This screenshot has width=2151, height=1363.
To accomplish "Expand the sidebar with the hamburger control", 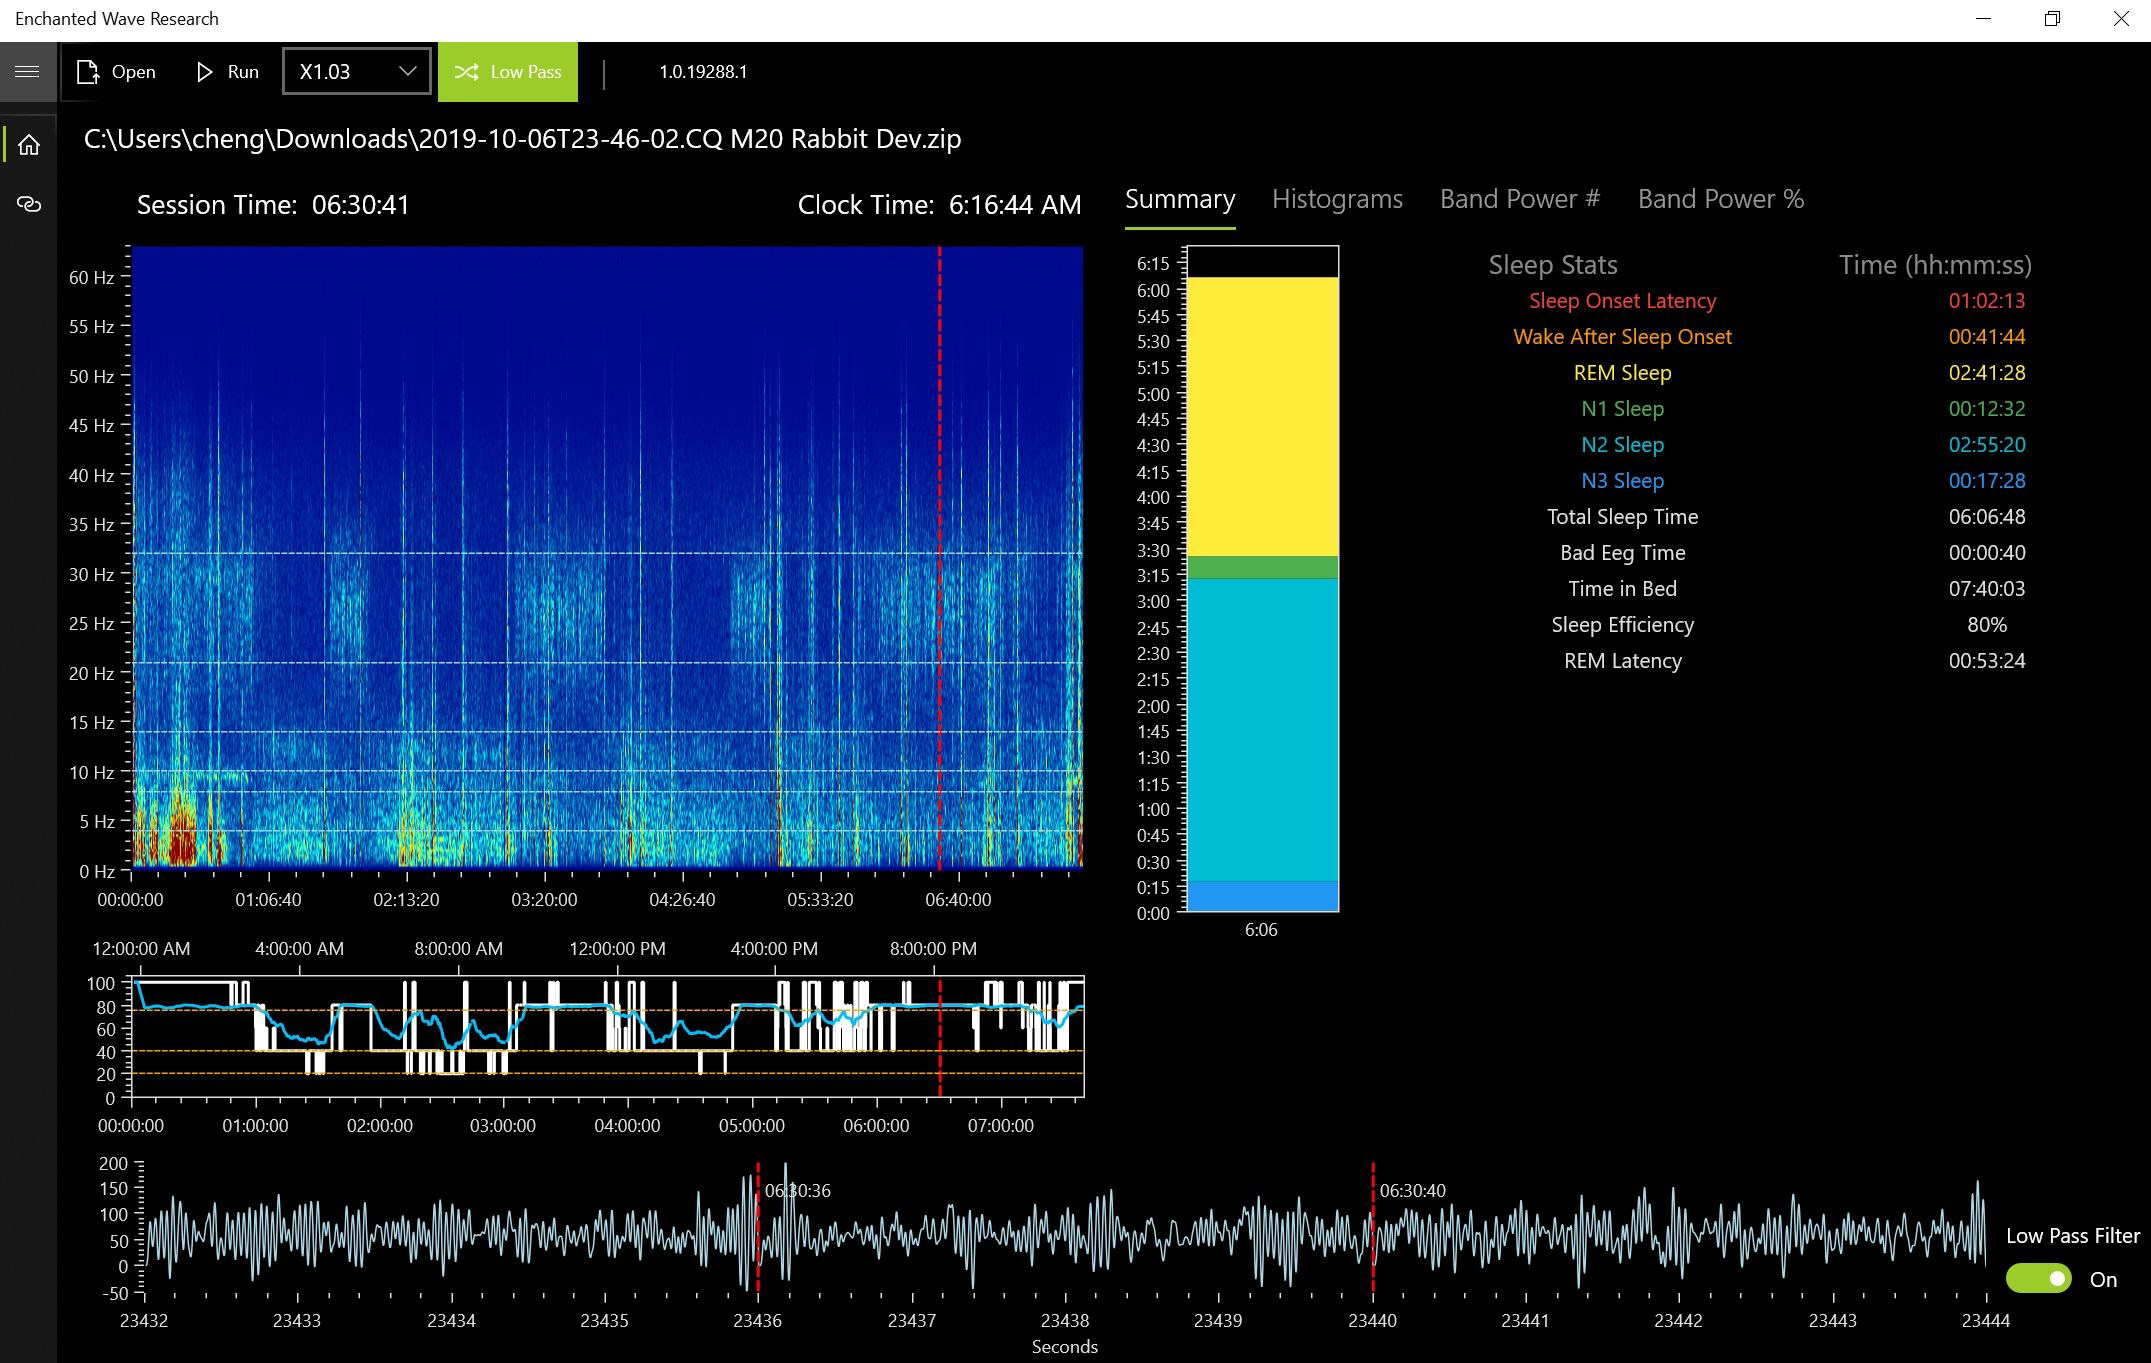I will tap(27, 71).
